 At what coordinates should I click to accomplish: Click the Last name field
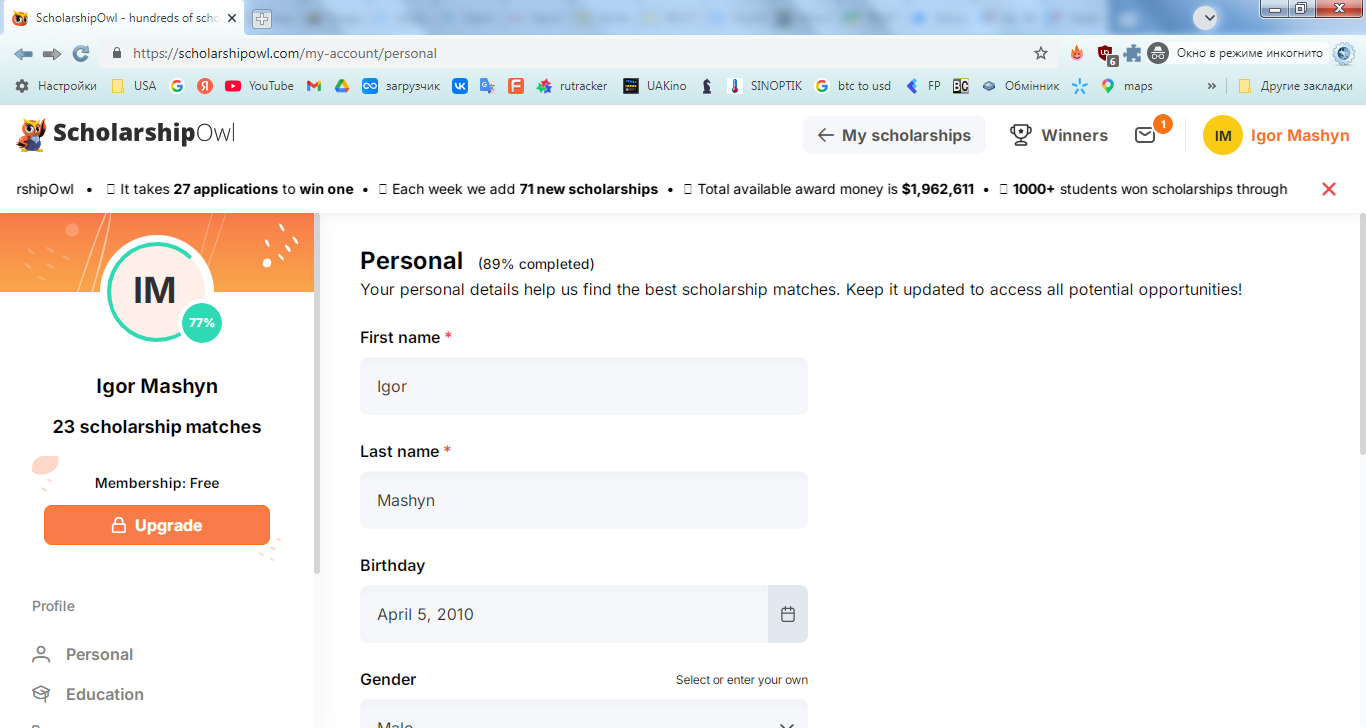[x=584, y=500]
